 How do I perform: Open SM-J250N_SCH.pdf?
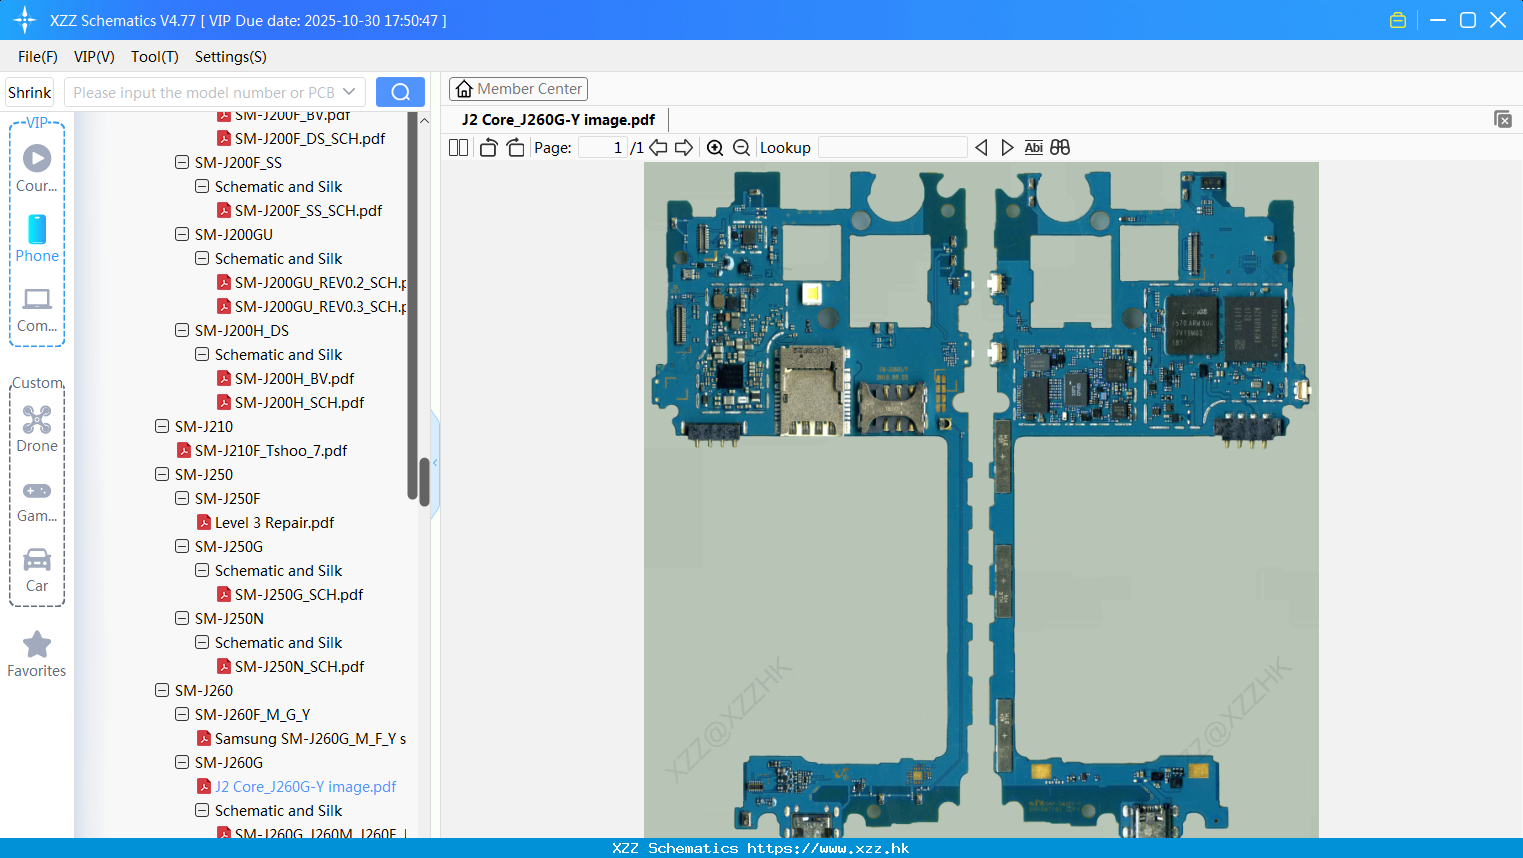click(299, 666)
